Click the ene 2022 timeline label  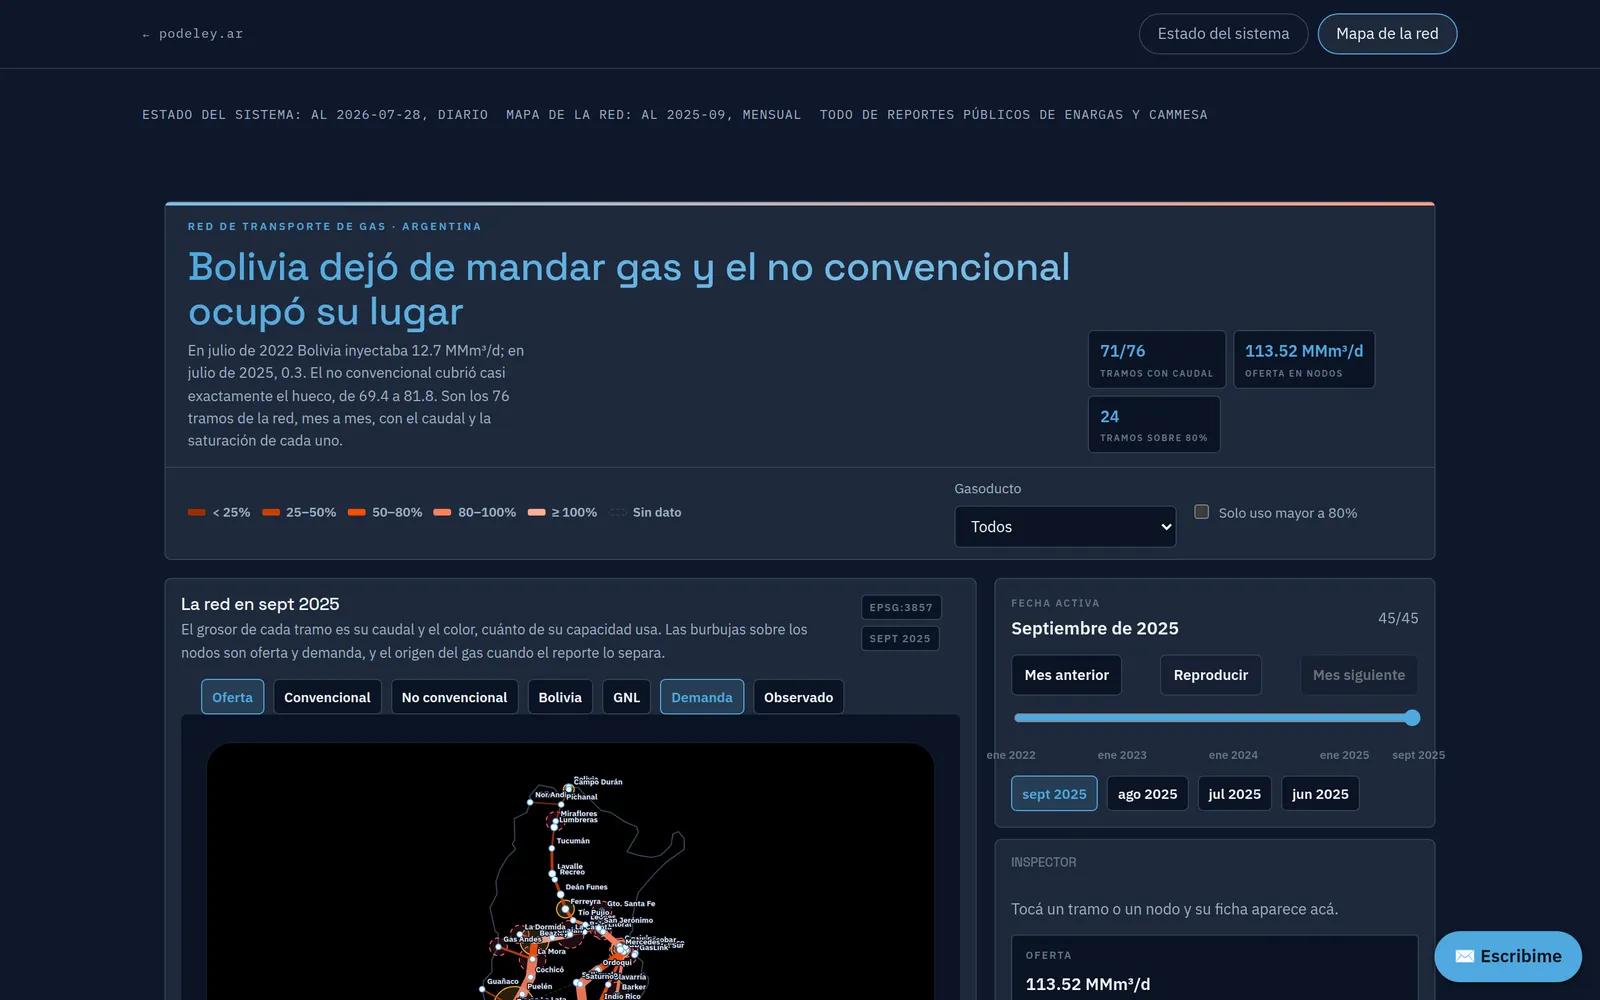coord(1011,755)
